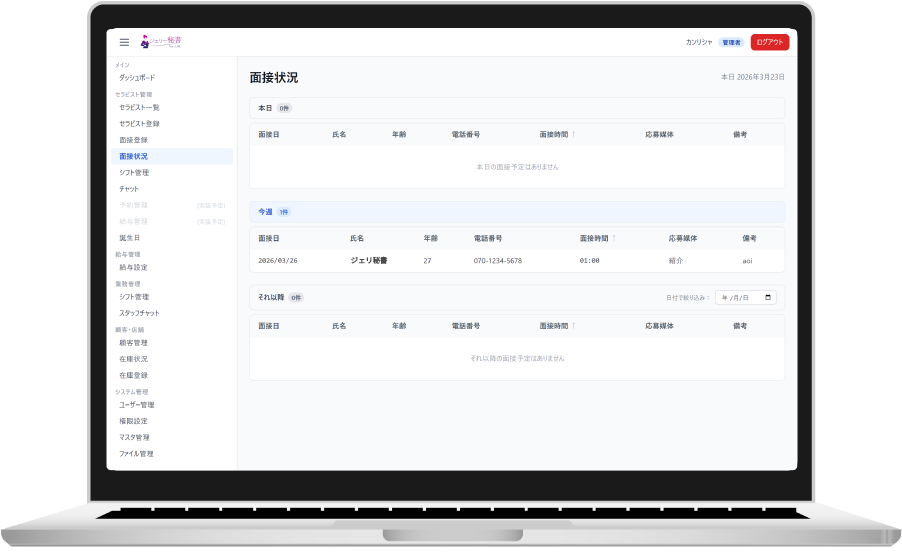The width and height of the screenshot is (902, 556).
Task: Open ユーザー管理 under システム管理
Action: [x=136, y=405]
